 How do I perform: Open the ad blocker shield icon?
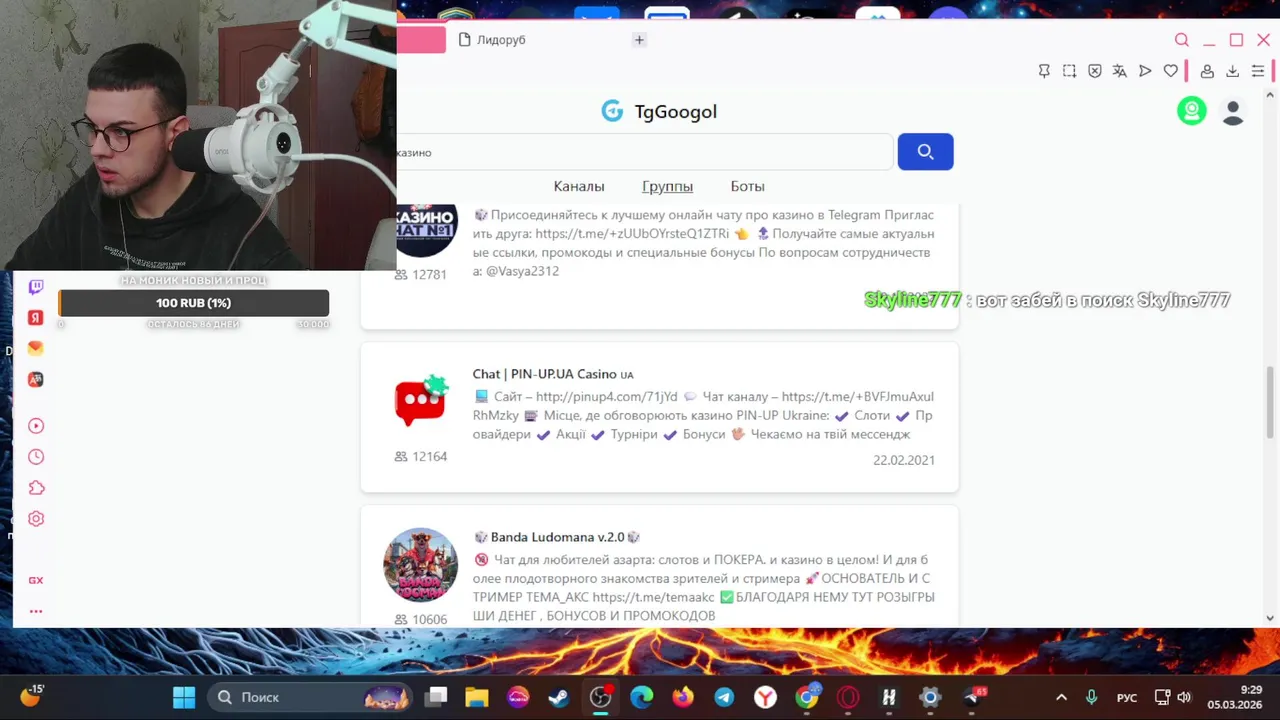click(x=1095, y=71)
